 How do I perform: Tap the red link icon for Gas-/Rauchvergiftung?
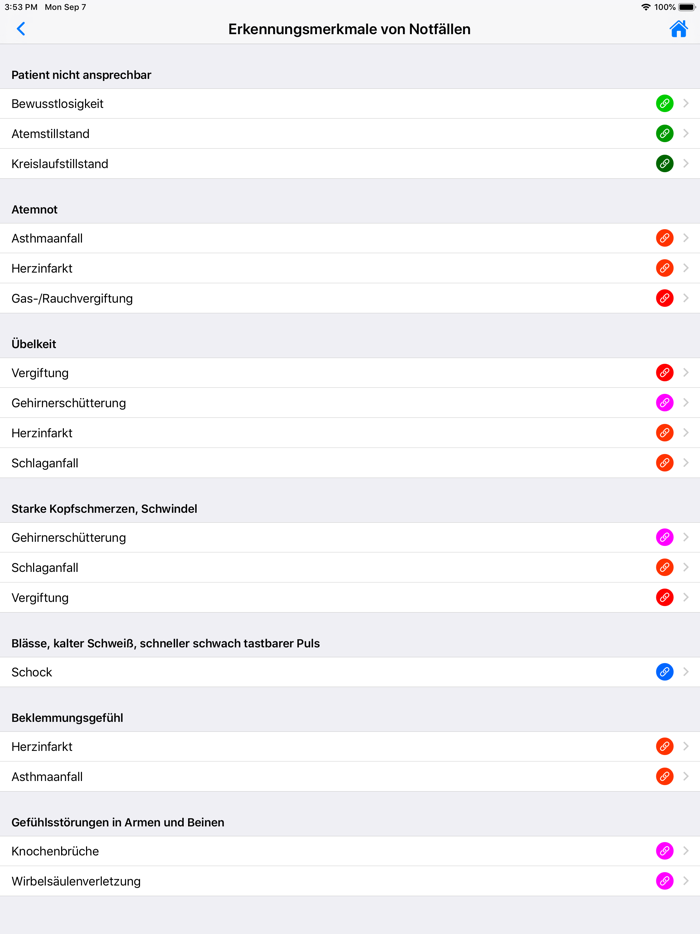[664, 298]
